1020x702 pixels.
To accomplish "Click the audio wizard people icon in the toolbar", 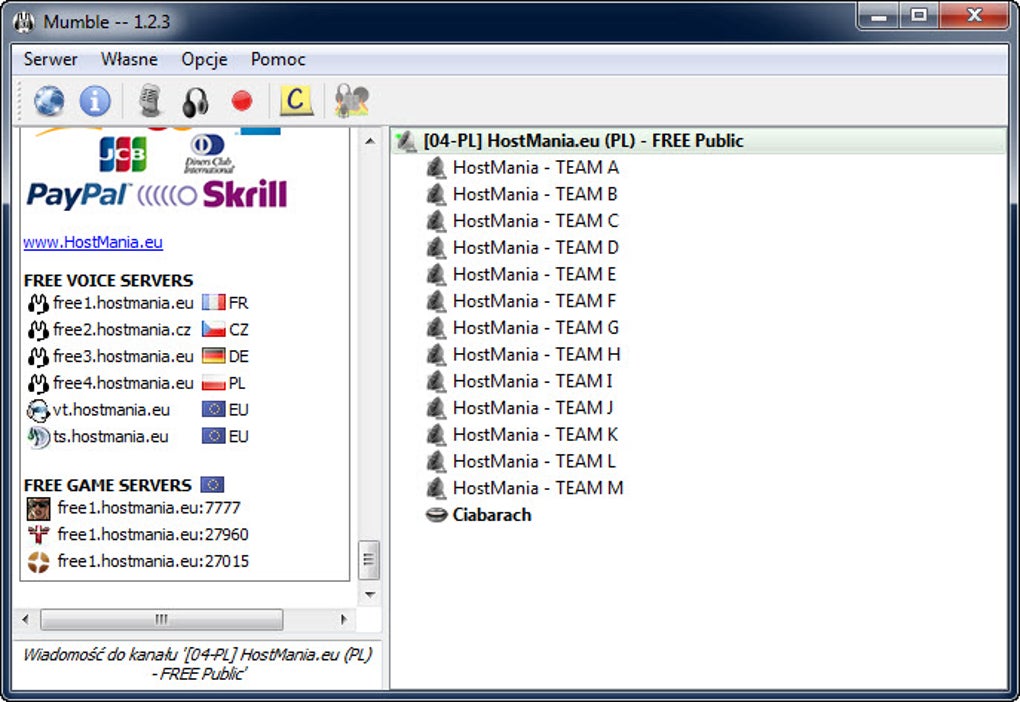I will pyautogui.click(x=351, y=101).
